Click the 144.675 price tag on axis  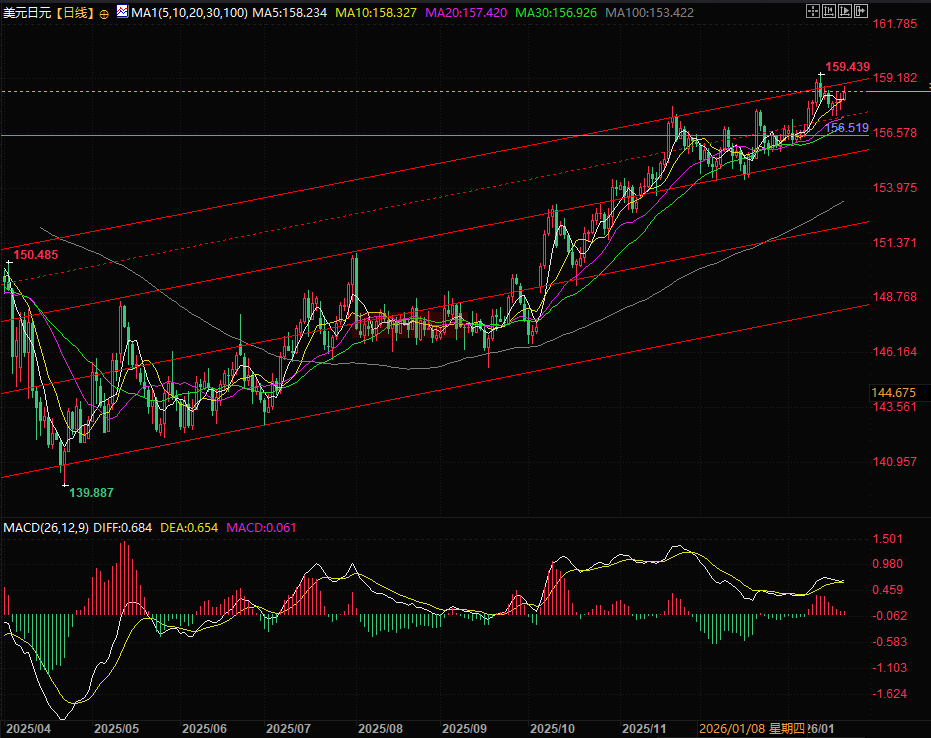[894, 392]
